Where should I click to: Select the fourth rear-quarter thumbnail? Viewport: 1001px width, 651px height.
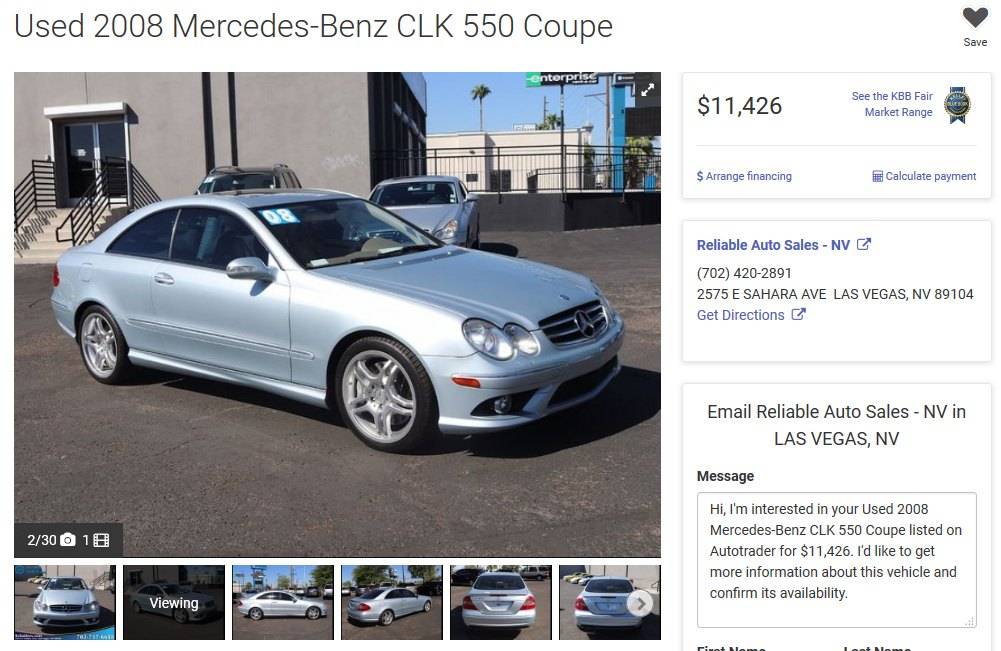tap(392, 602)
